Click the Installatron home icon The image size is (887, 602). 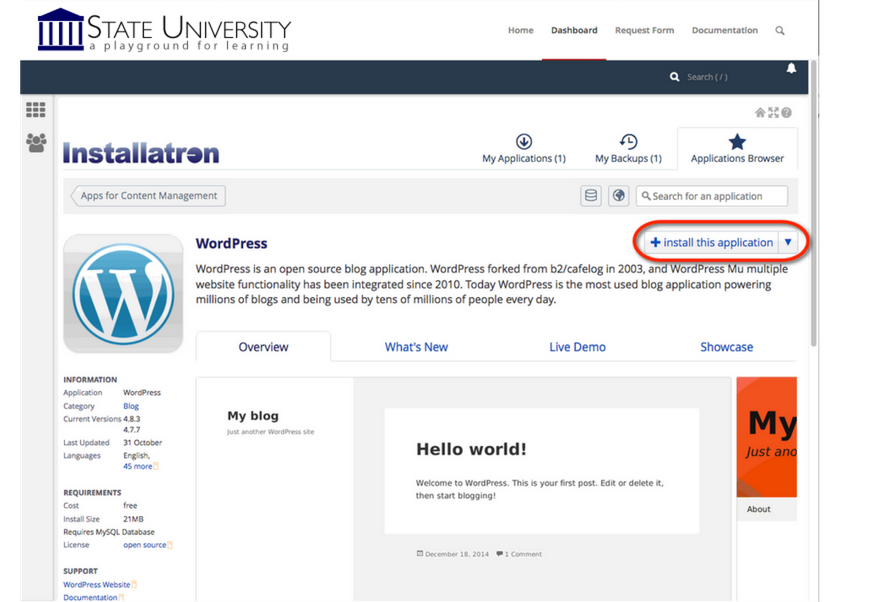(x=760, y=113)
